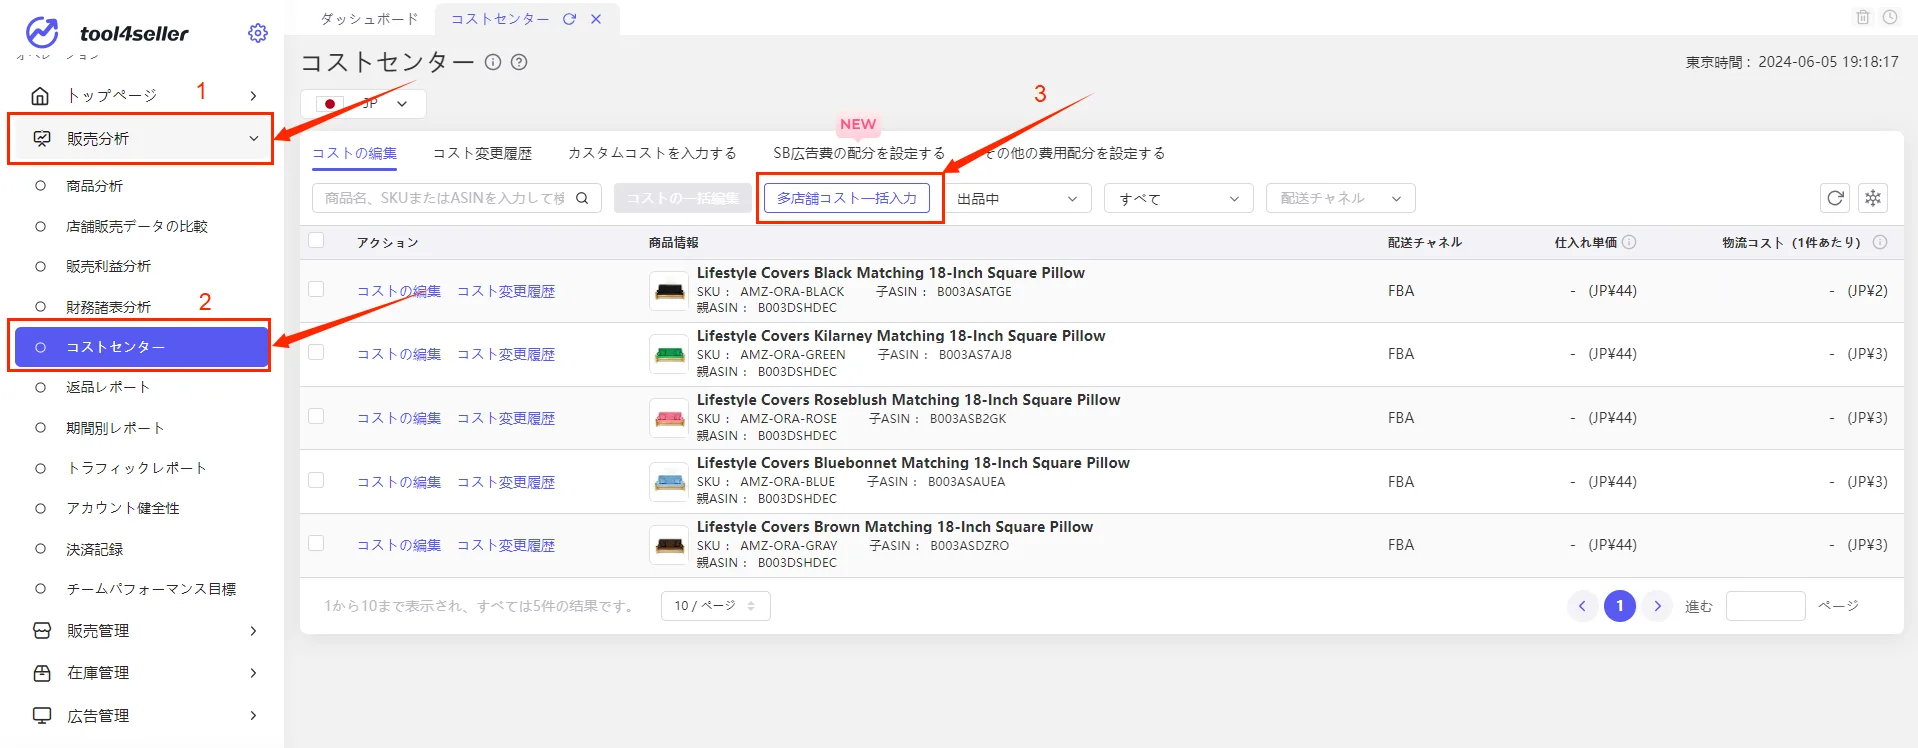The image size is (1918, 748).
Task: Open the 出品中 status dropdown
Action: pos(1017,198)
